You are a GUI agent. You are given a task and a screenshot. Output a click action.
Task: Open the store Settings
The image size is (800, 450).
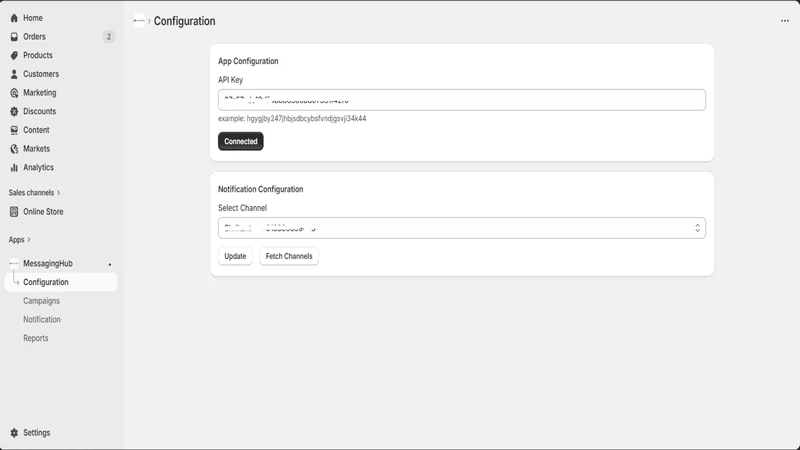[x=36, y=433]
